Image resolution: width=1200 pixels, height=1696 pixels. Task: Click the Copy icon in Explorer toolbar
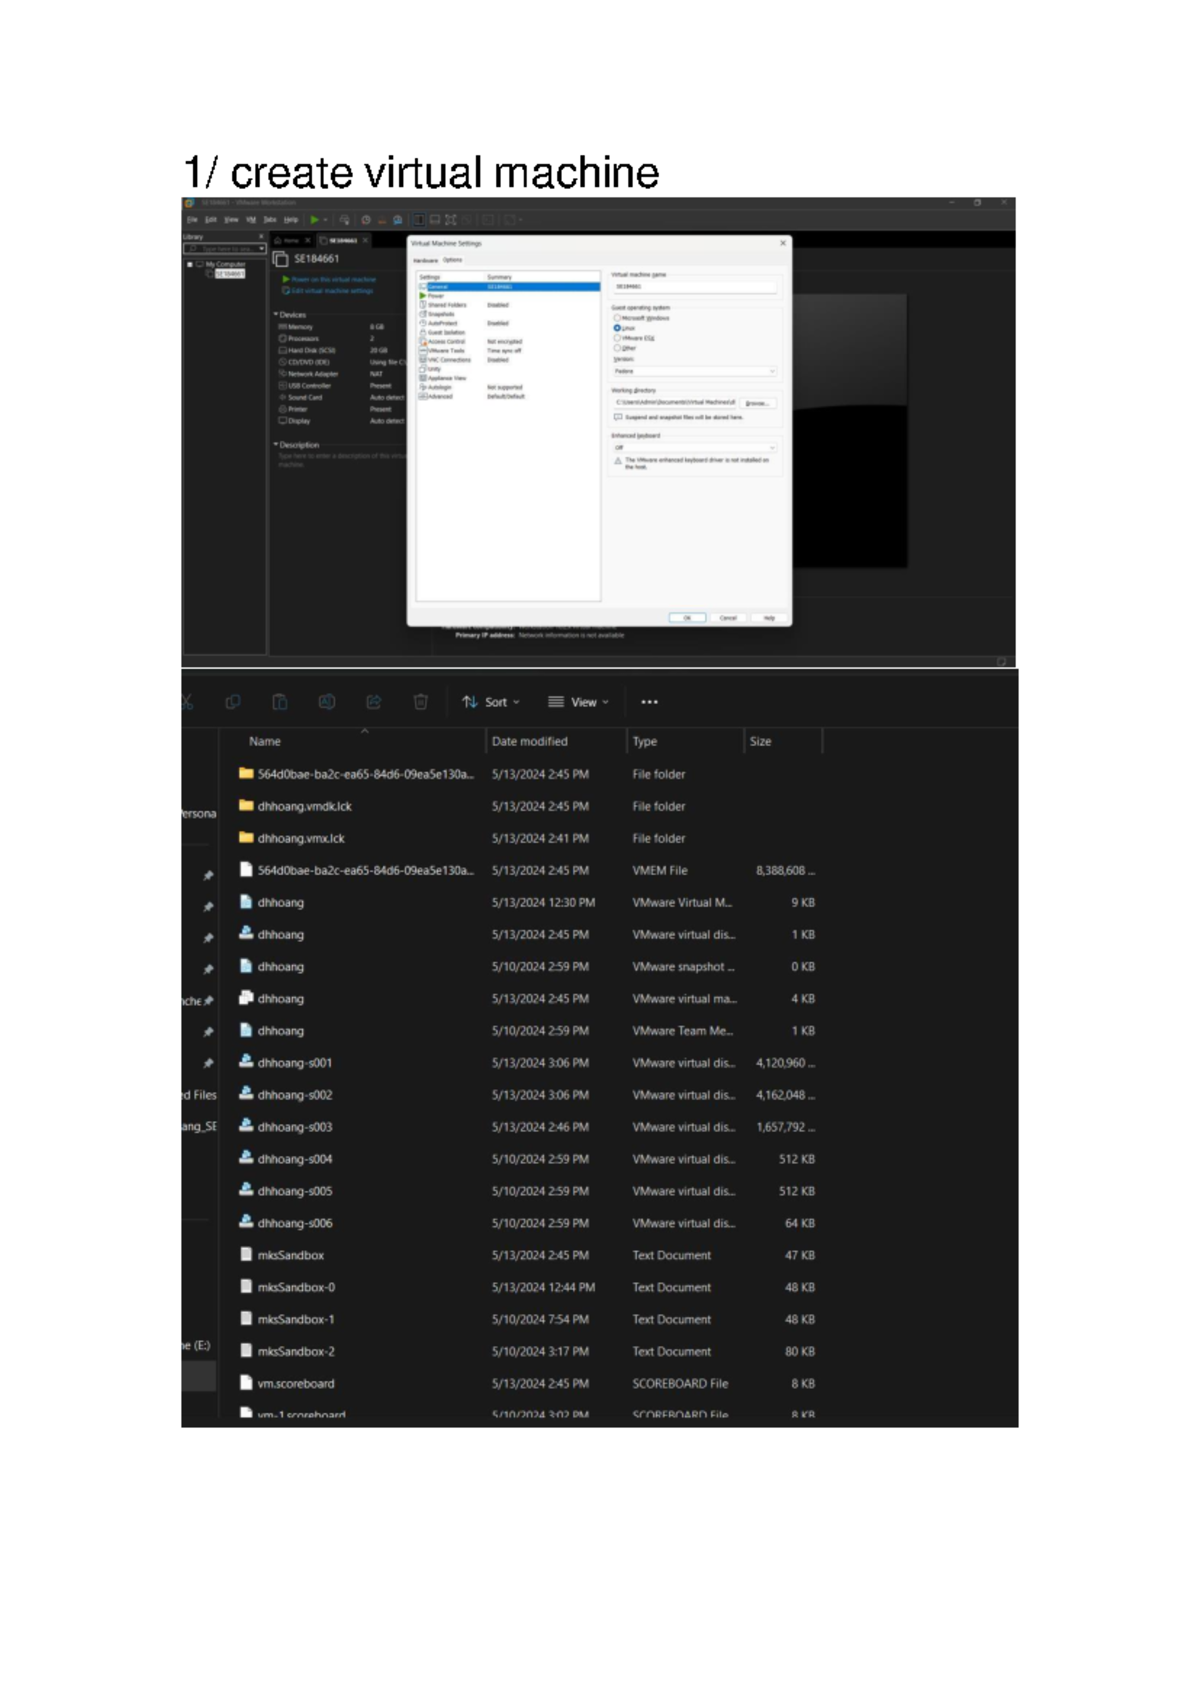click(233, 702)
